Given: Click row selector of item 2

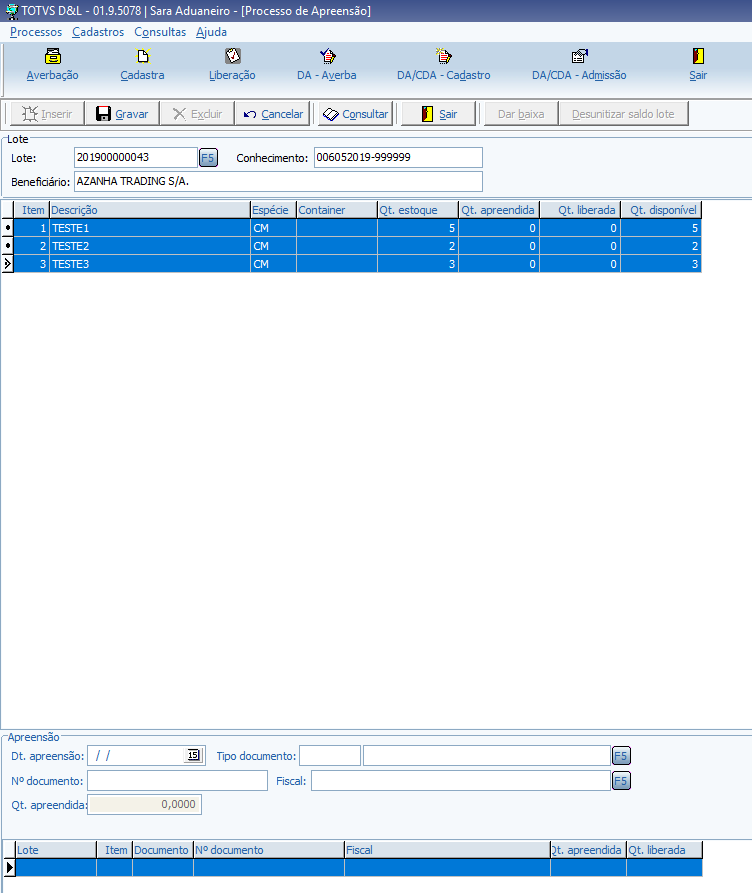Looking at the screenshot, I should (x=7, y=246).
